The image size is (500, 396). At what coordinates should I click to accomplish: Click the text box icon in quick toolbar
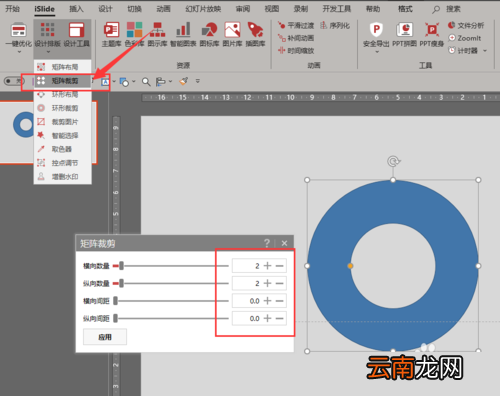[x=105, y=81]
